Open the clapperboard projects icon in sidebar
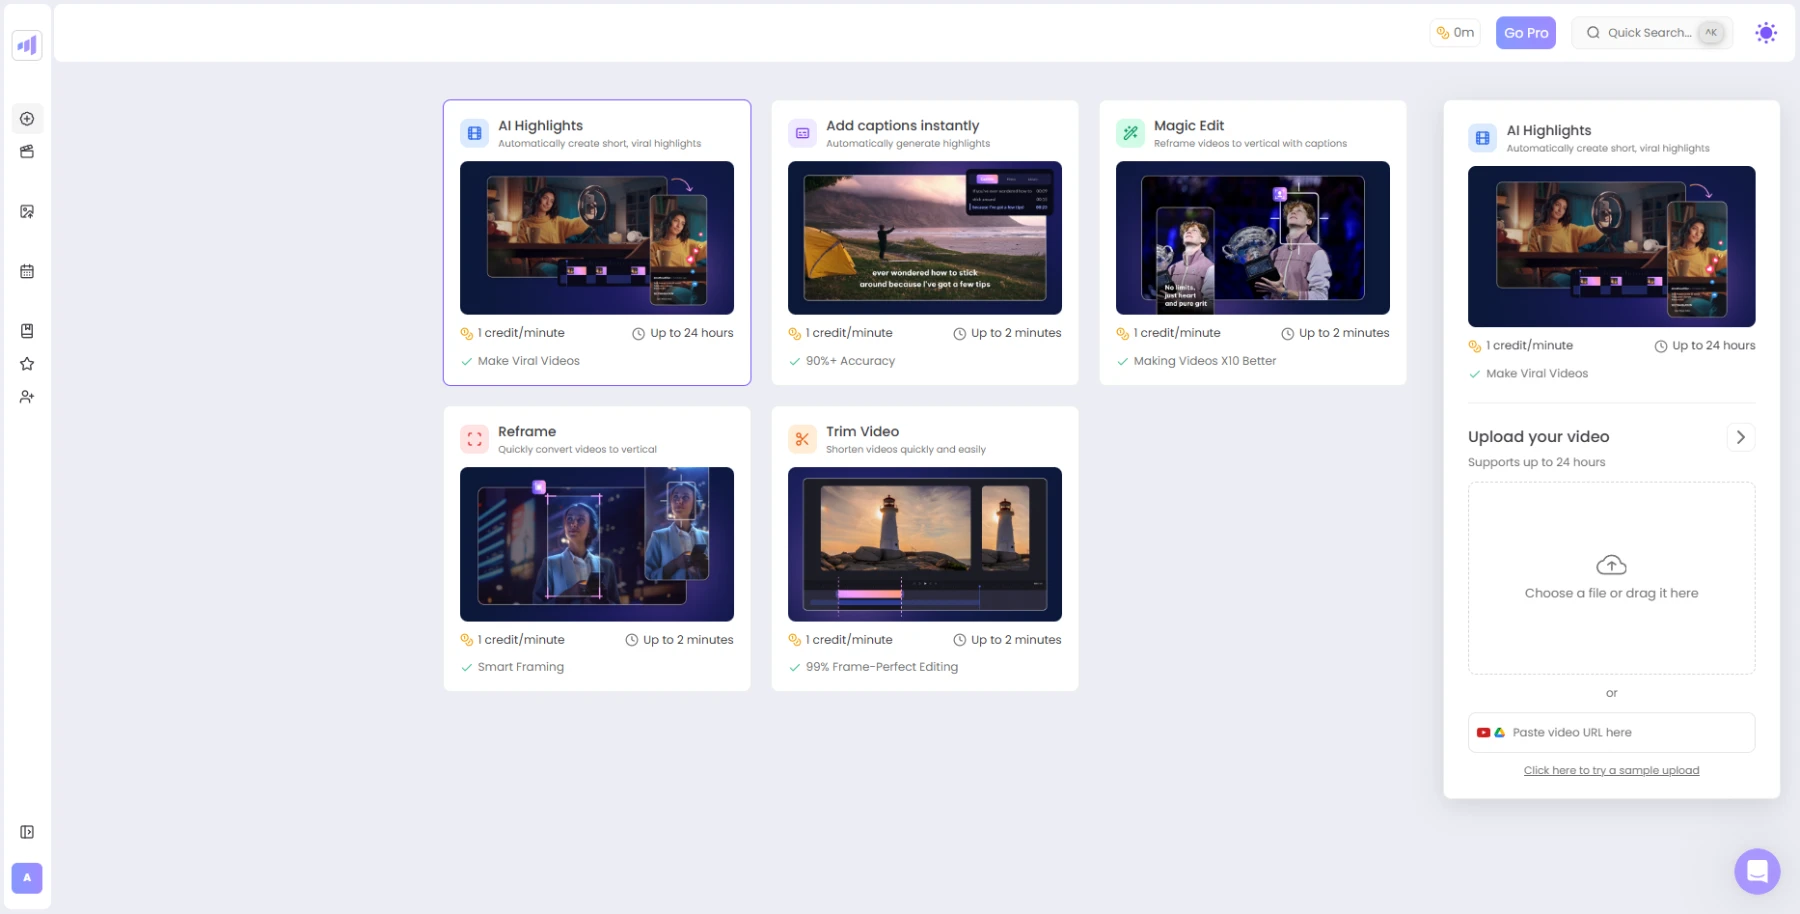This screenshot has width=1800, height=914. pos(27,152)
